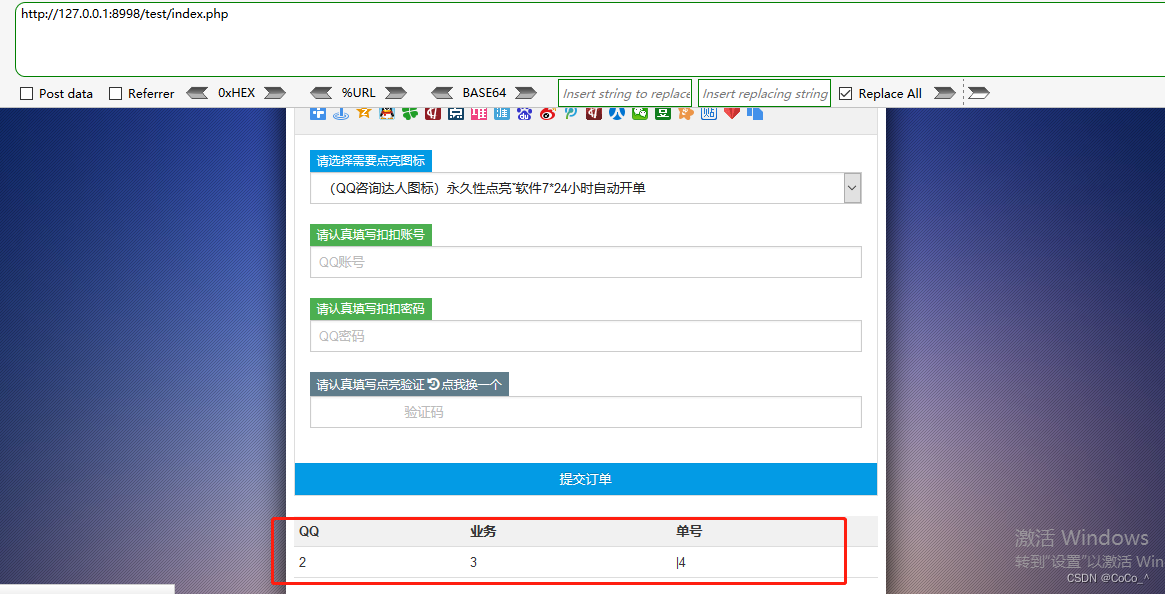The width and height of the screenshot is (1165, 594).
Task: Click the %URL decode left arrow
Action: coord(321,93)
